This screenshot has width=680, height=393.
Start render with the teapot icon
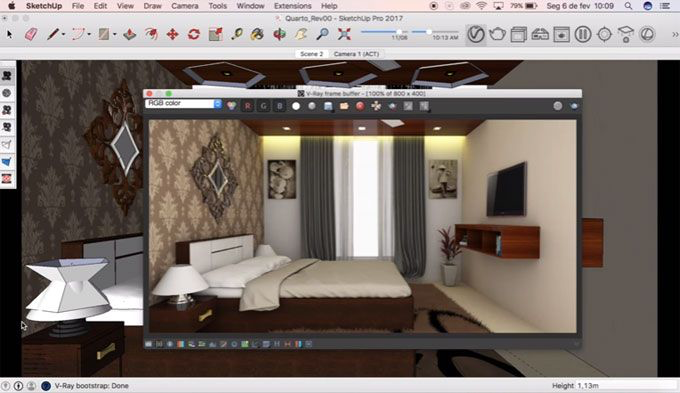pos(497,34)
